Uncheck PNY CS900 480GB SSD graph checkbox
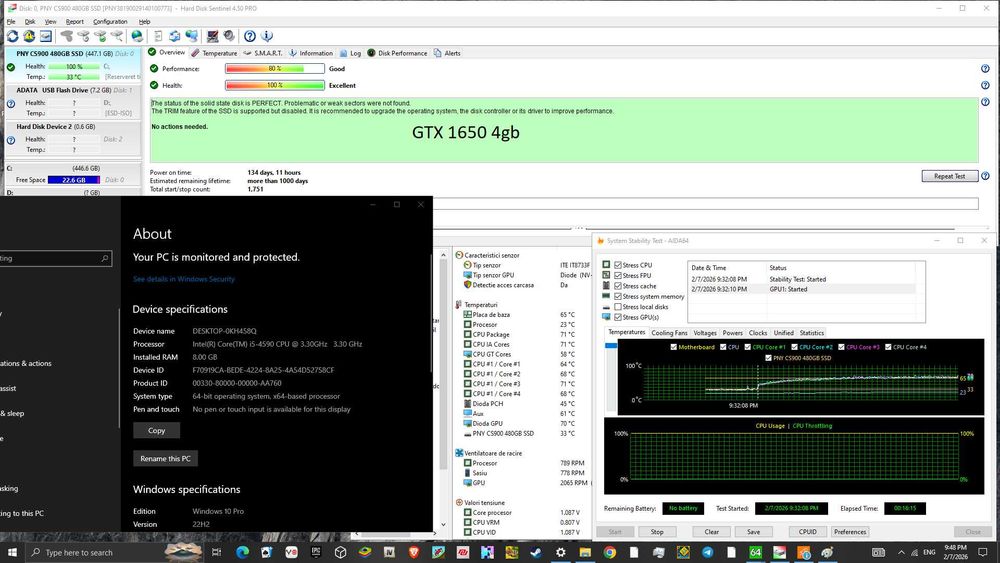 point(768,358)
